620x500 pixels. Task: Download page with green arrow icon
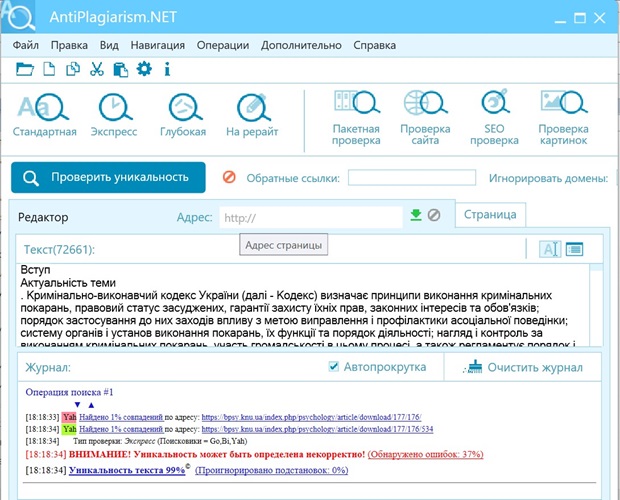tap(416, 215)
